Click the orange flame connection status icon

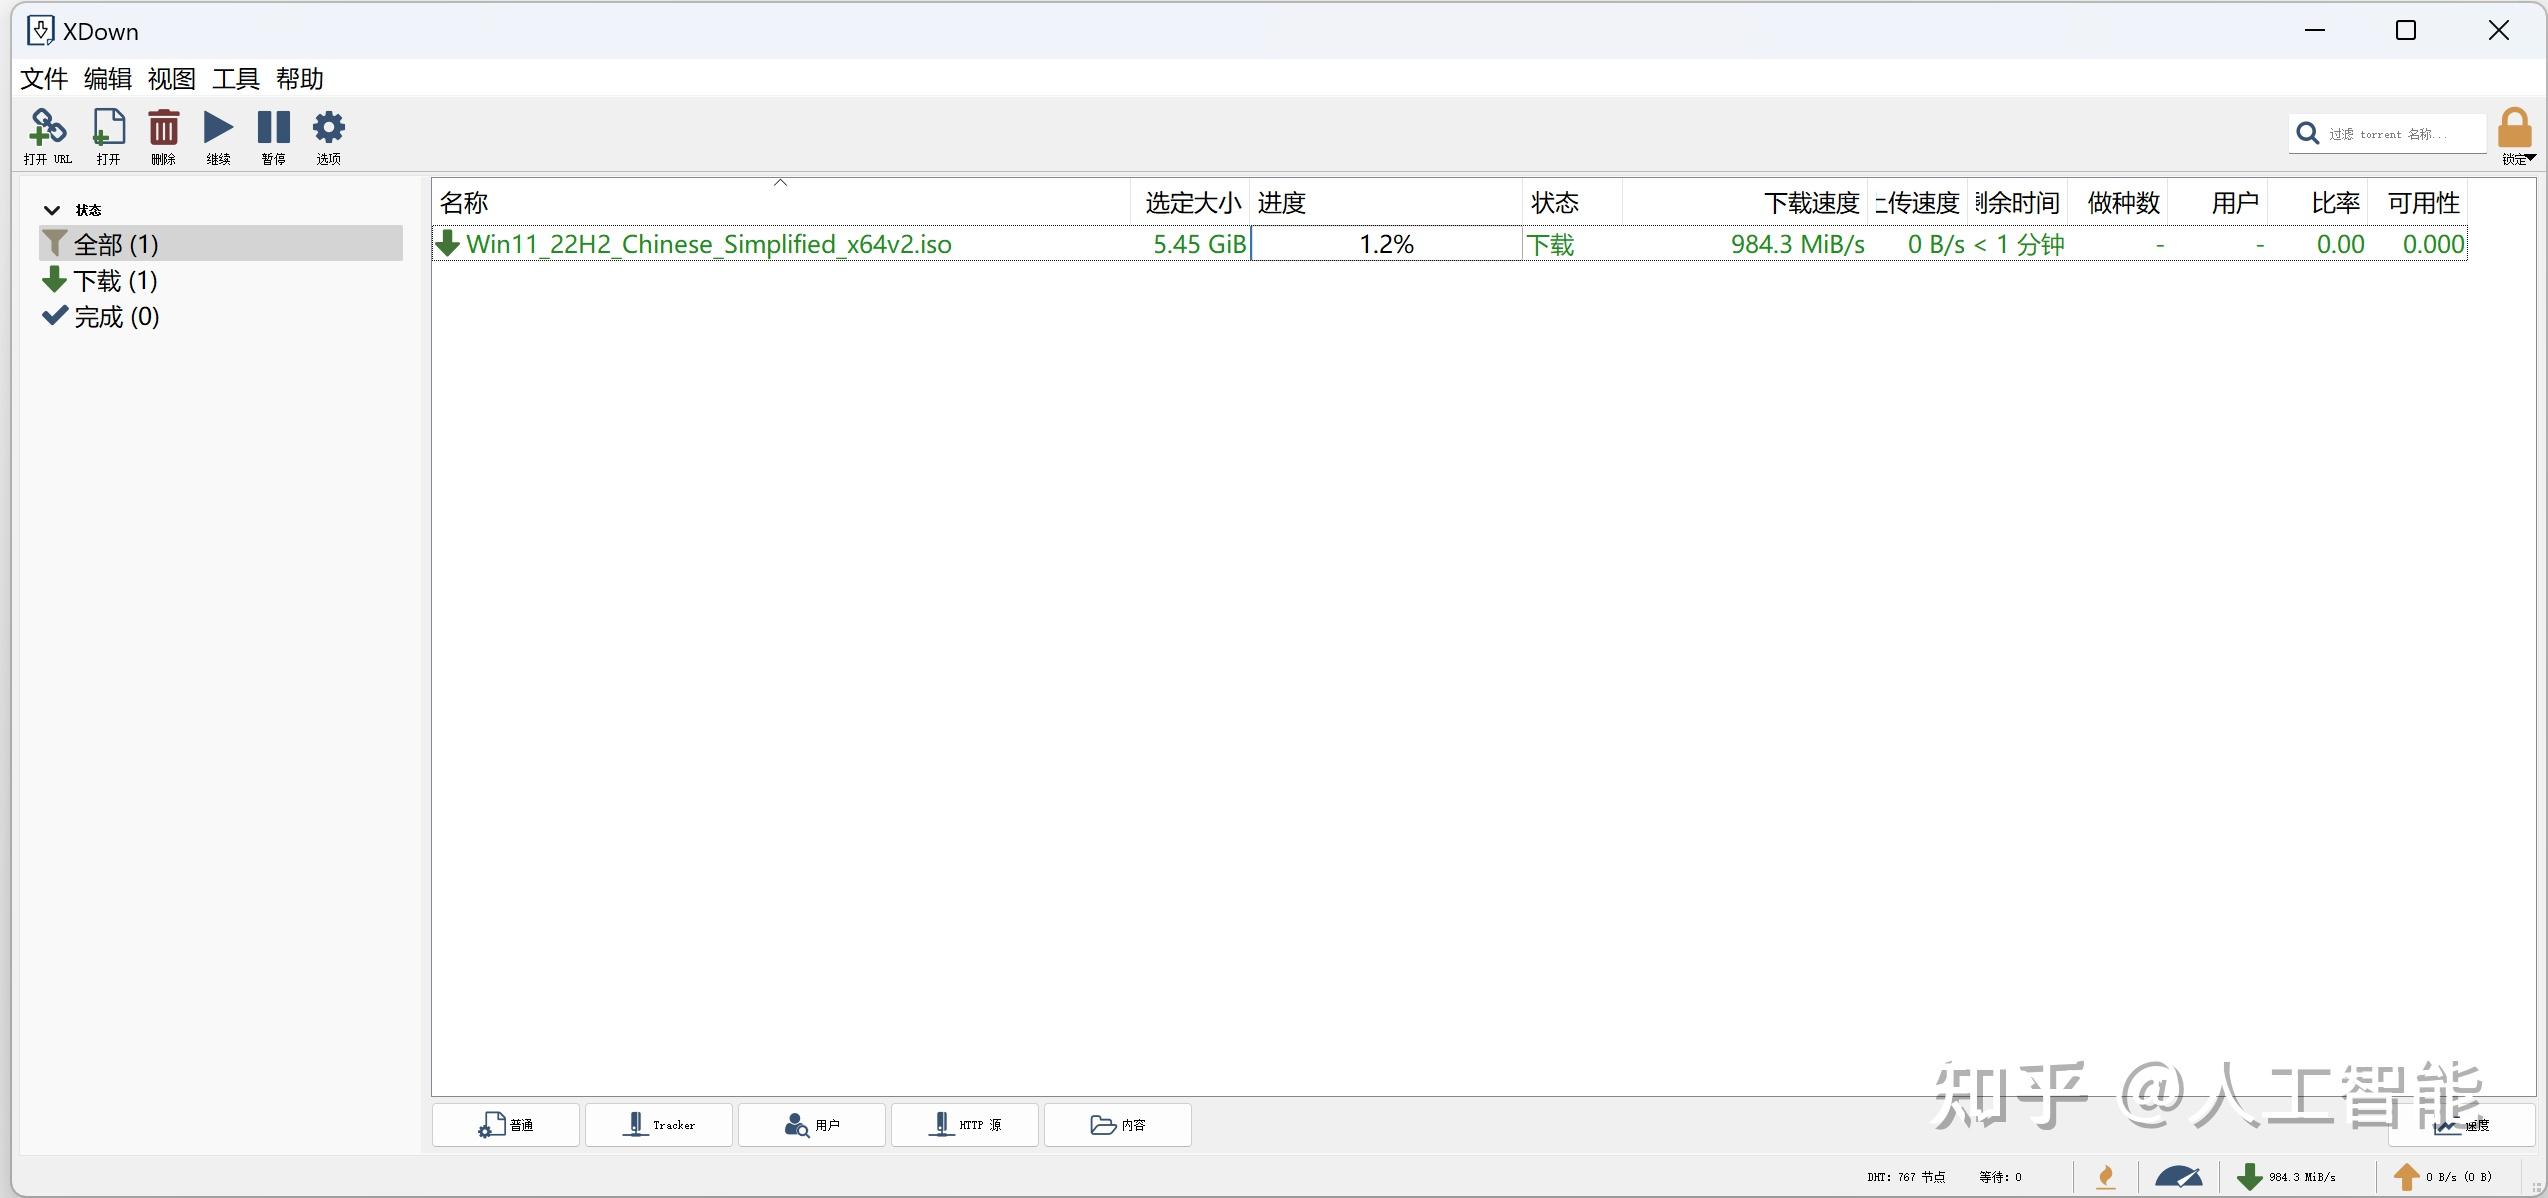(x=2105, y=1177)
